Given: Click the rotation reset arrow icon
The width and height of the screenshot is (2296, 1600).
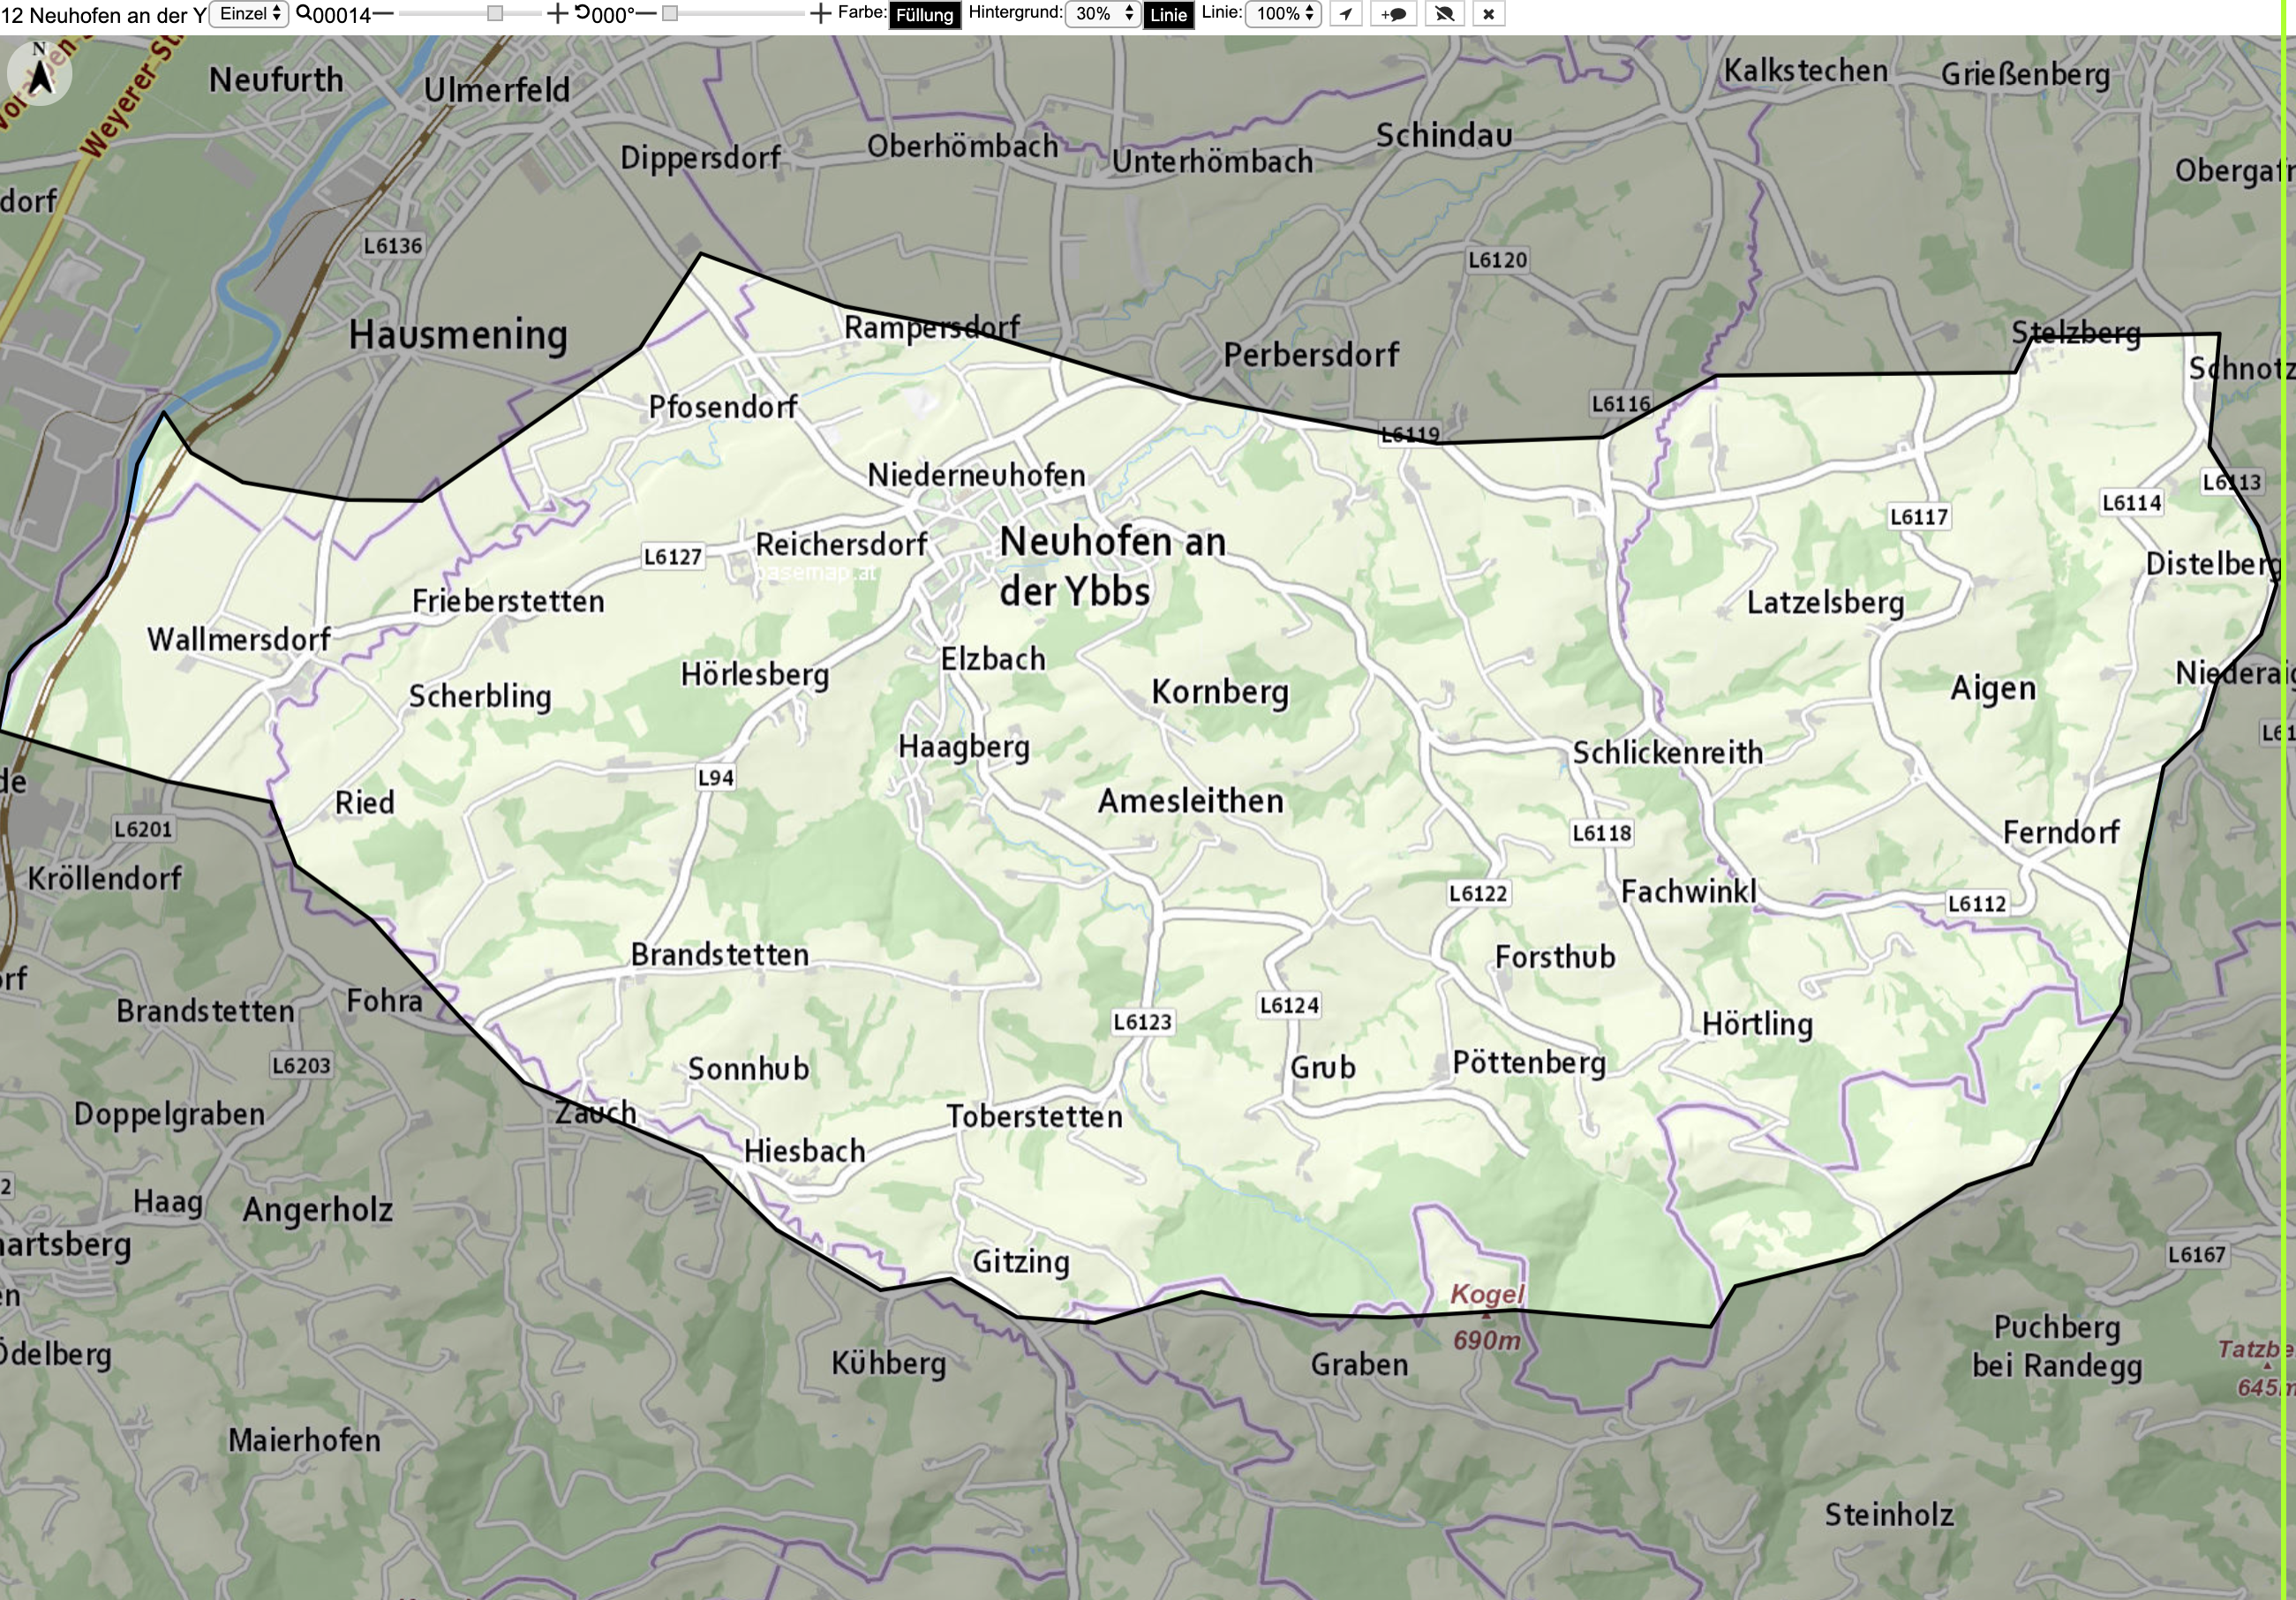Looking at the screenshot, I should point(582,13).
